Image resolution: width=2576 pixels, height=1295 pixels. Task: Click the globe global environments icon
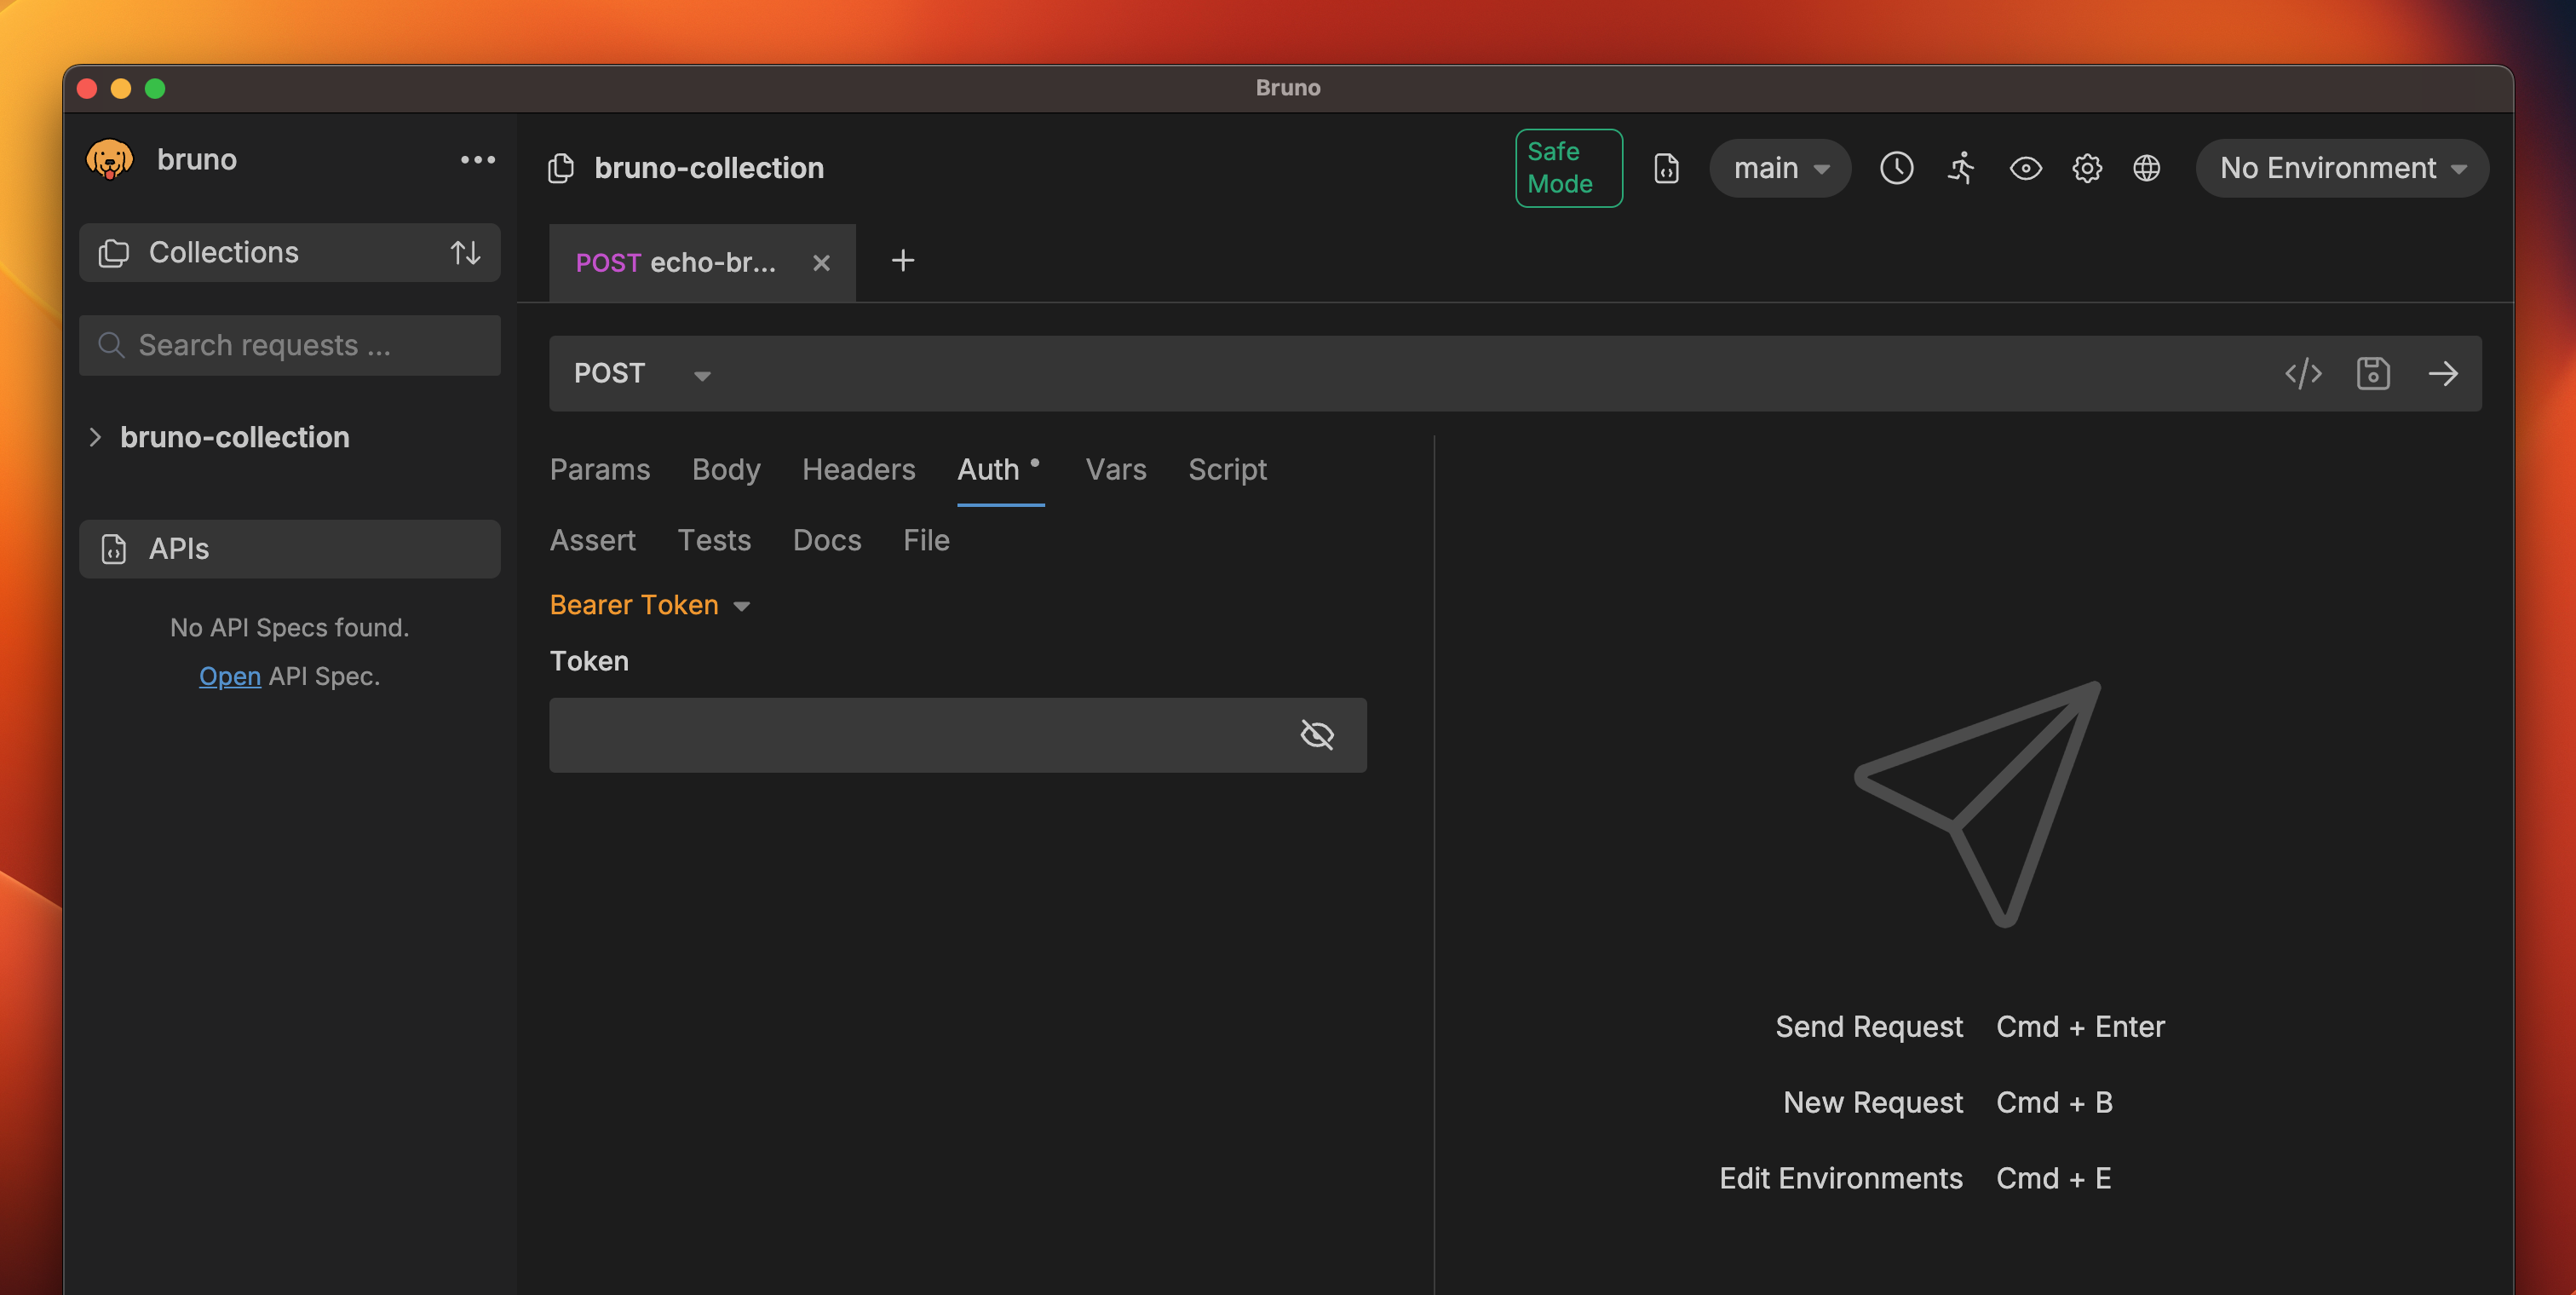tap(2146, 168)
